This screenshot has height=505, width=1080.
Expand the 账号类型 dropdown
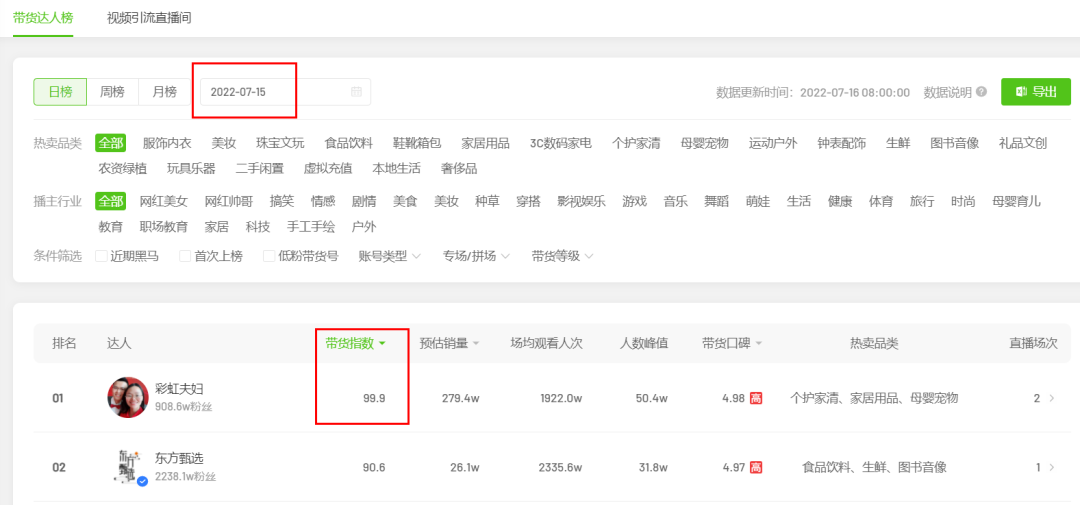click(x=390, y=256)
